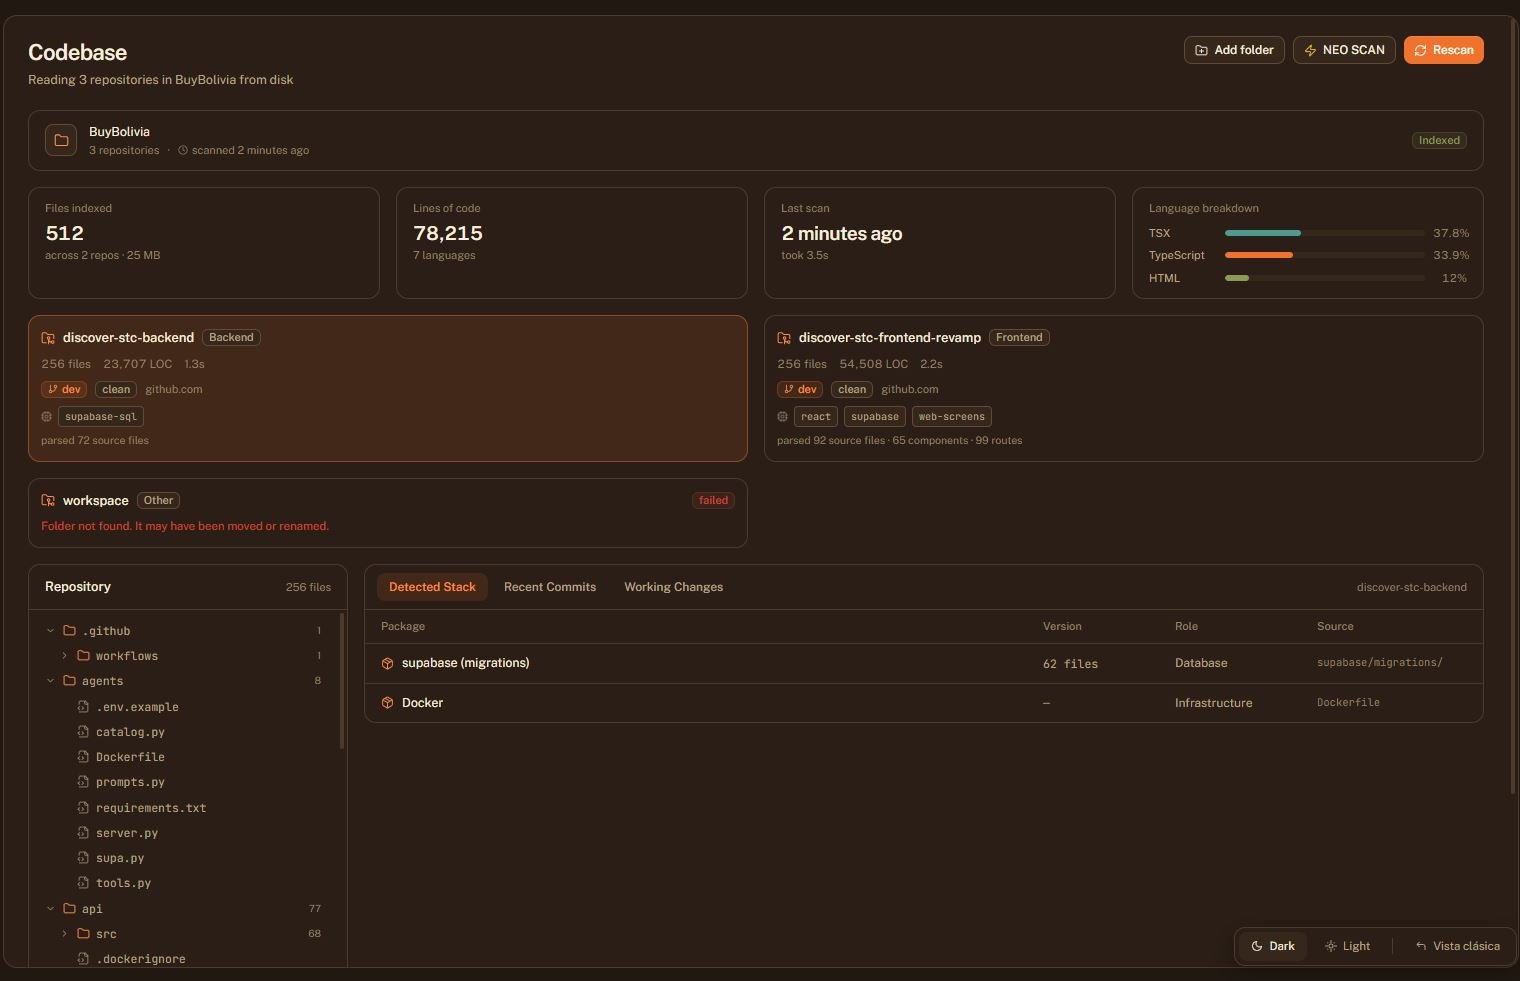Click the workflows folder icon
The image size is (1520, 981).
click(x=83, y=656)
